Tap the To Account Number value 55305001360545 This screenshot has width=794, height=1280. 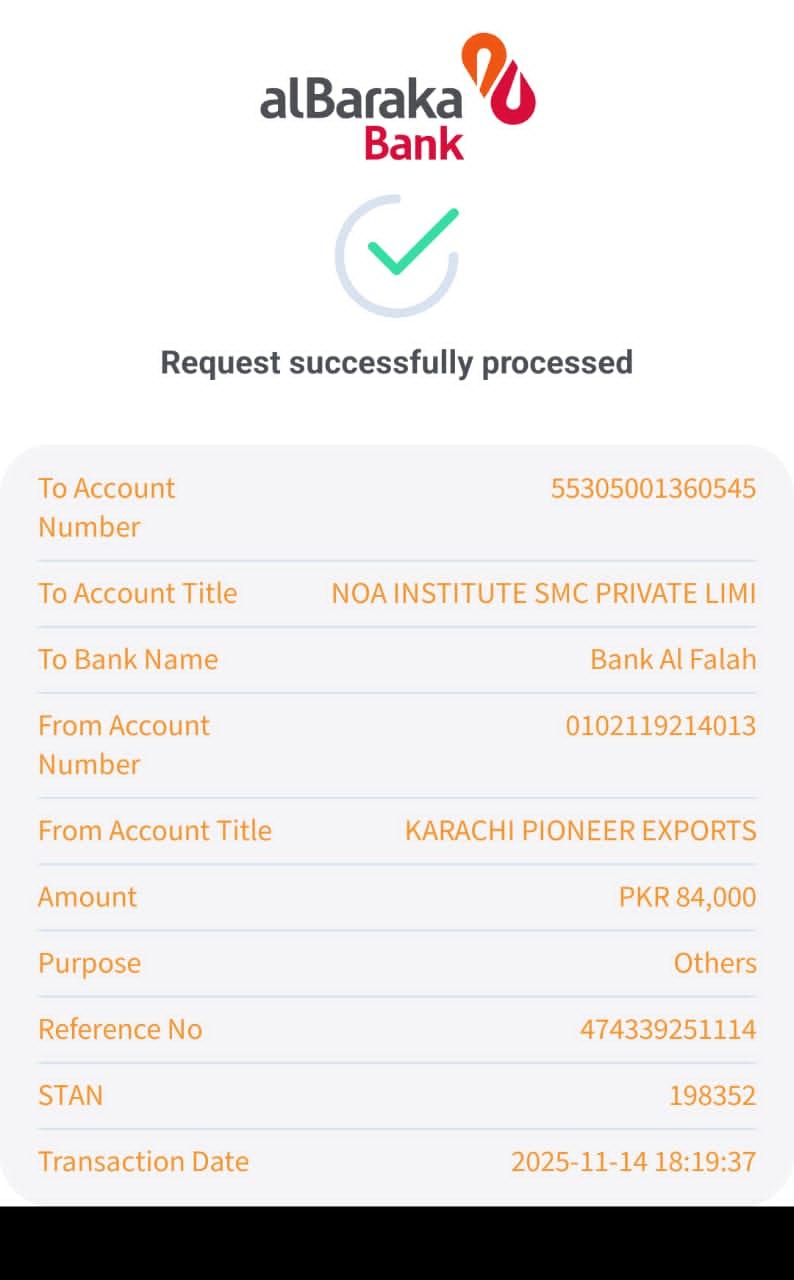(x=653, y=488)
